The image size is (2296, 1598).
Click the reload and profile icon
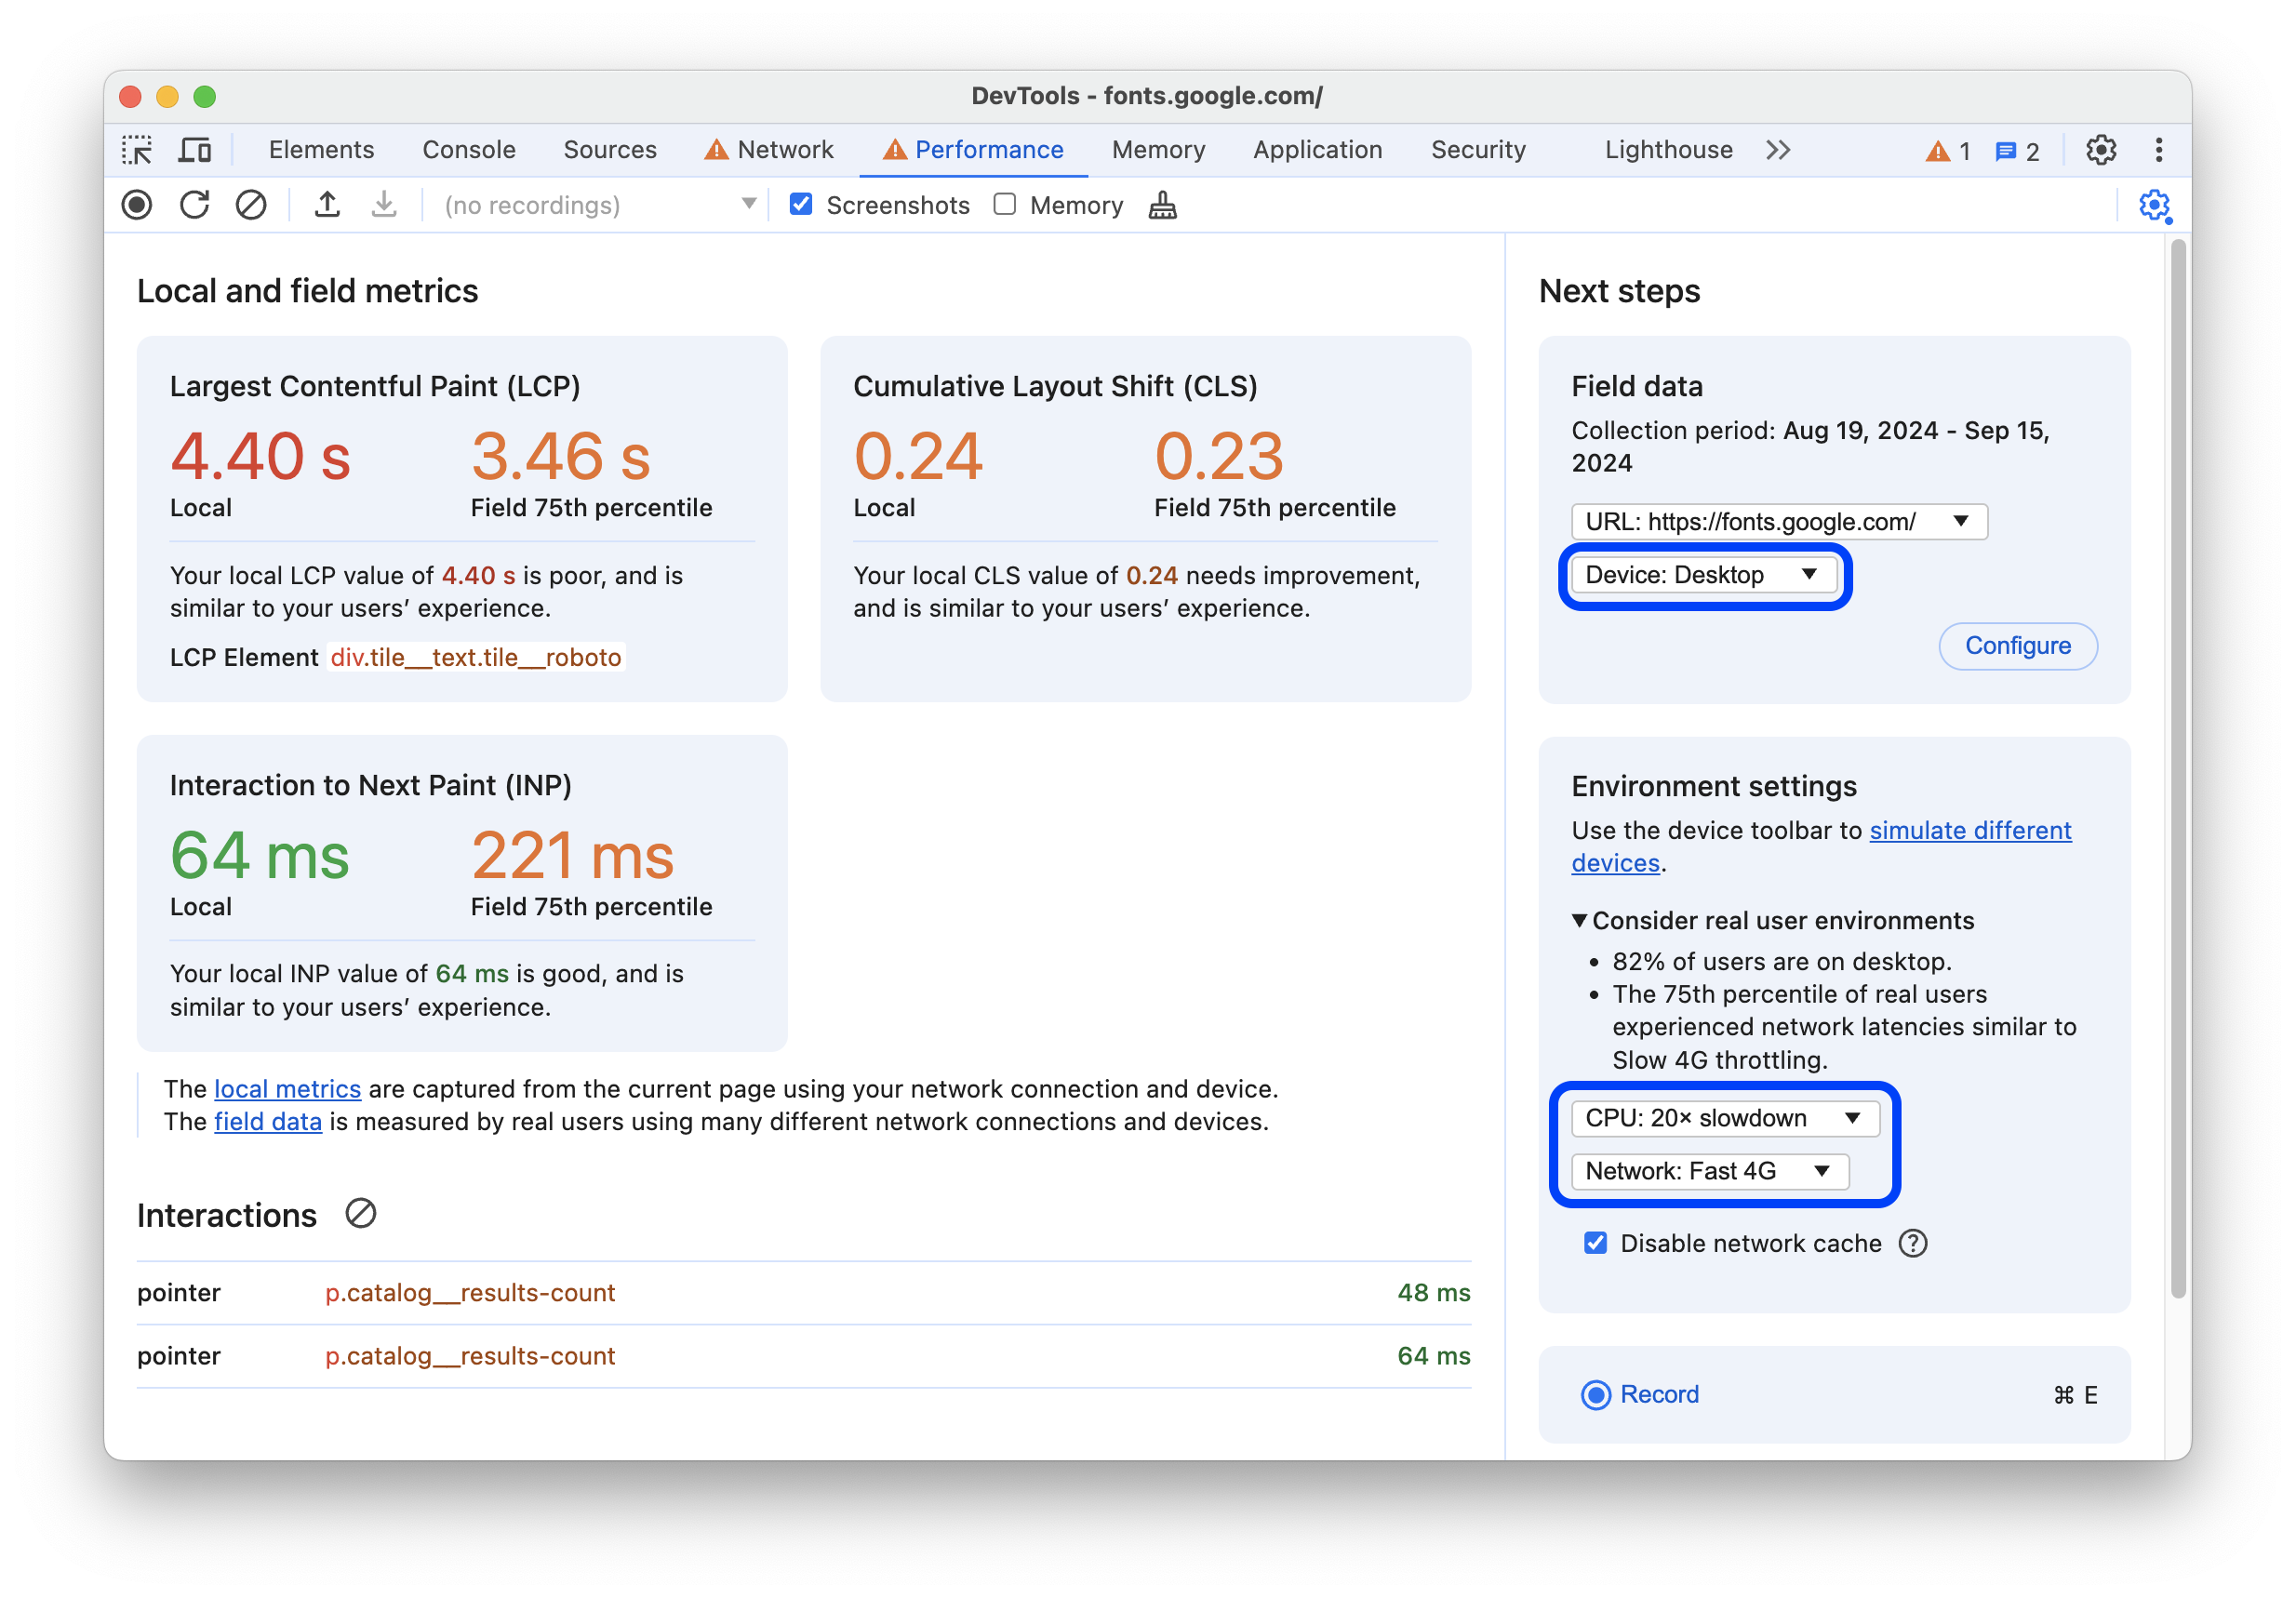(x=194, y=206)
